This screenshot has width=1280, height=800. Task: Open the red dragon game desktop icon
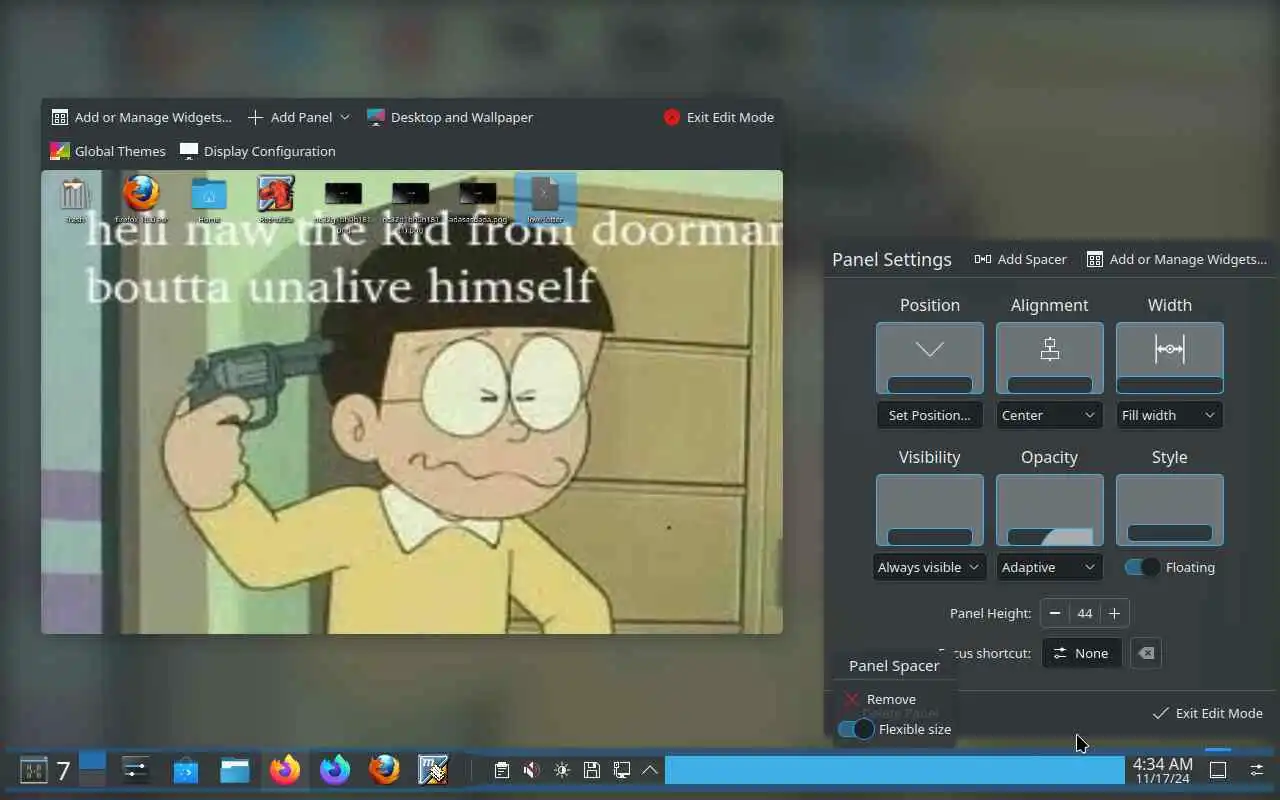(x=275, y=198)
